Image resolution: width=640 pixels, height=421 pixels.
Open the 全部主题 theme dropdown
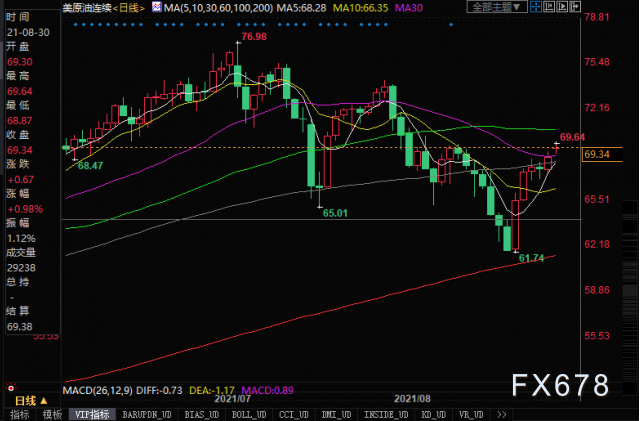pyautogui.click(x=496, y=7)
